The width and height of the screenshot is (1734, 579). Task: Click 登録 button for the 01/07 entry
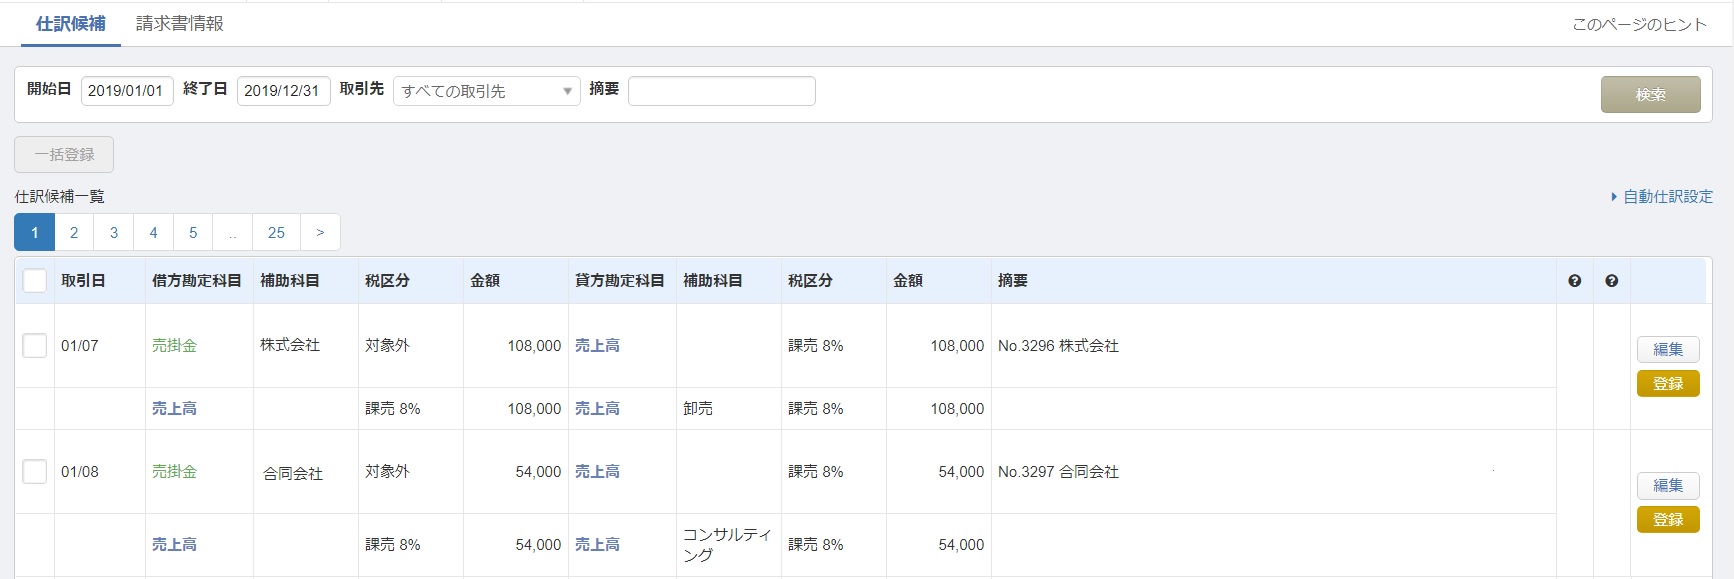pos(1667,384)
